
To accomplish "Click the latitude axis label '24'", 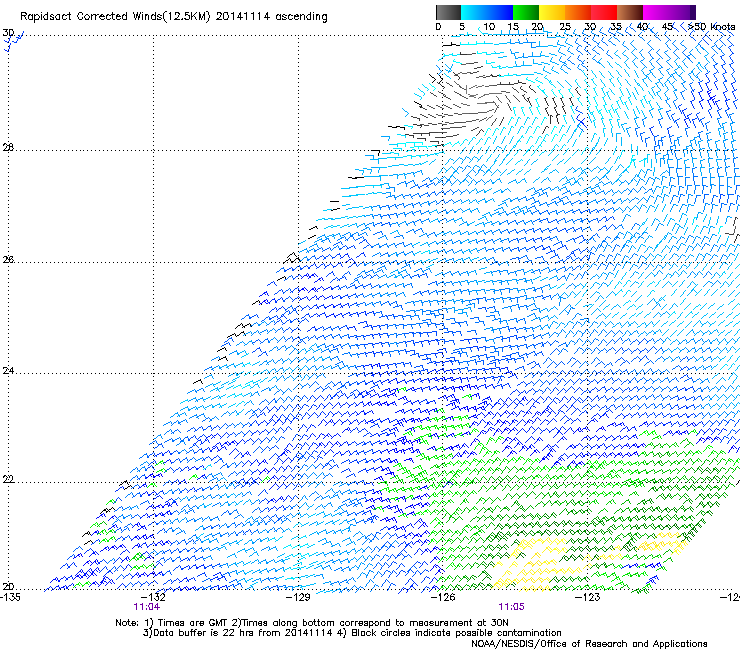I will pyautogui.click(x=8, y=371).
